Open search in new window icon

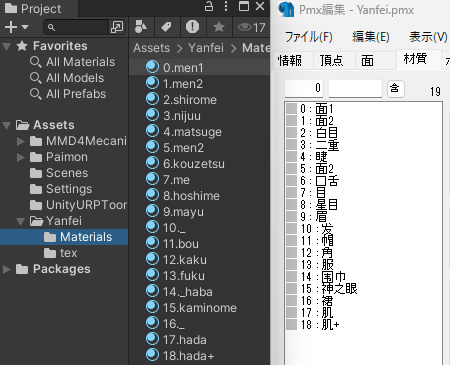pyautogui.click(x=117, y=27)
